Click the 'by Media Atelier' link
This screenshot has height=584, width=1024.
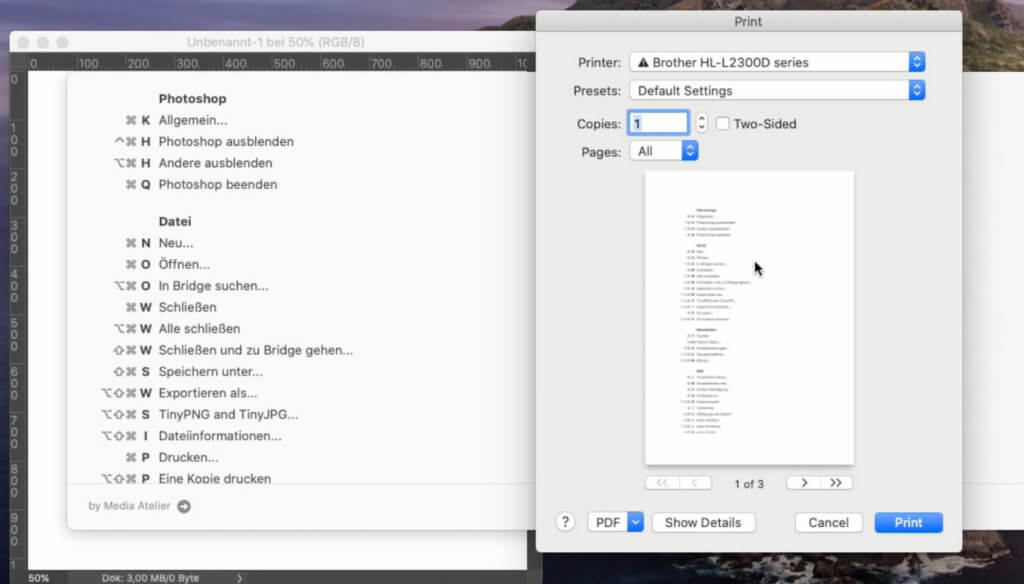pos(129,506)
